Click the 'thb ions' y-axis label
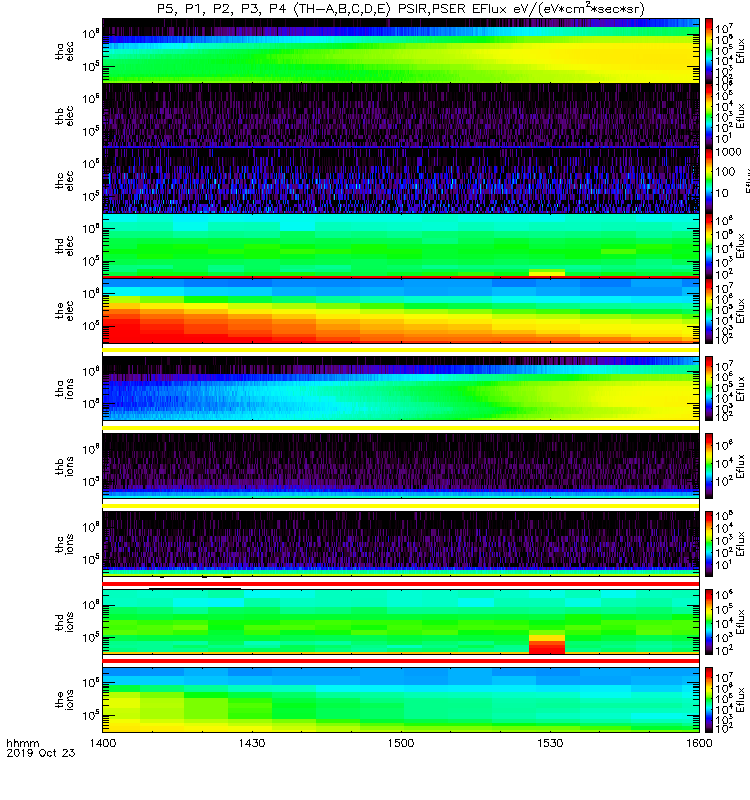750x800 pixels. point(64,466)
